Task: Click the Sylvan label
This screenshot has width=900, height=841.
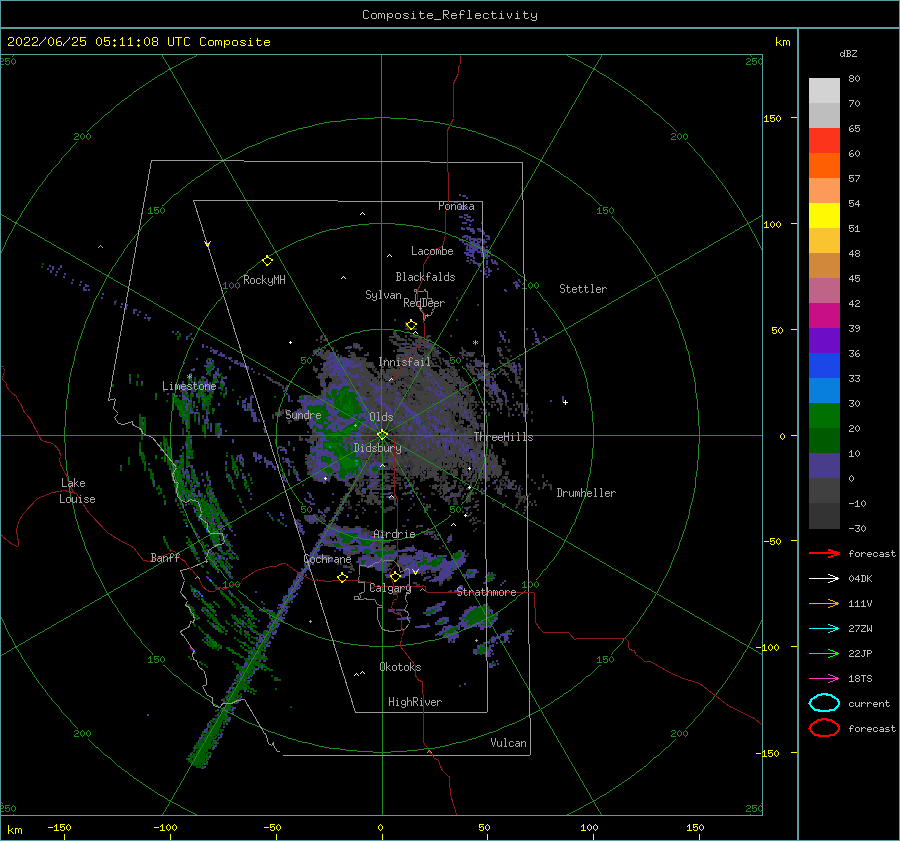Action: [383, 295]
